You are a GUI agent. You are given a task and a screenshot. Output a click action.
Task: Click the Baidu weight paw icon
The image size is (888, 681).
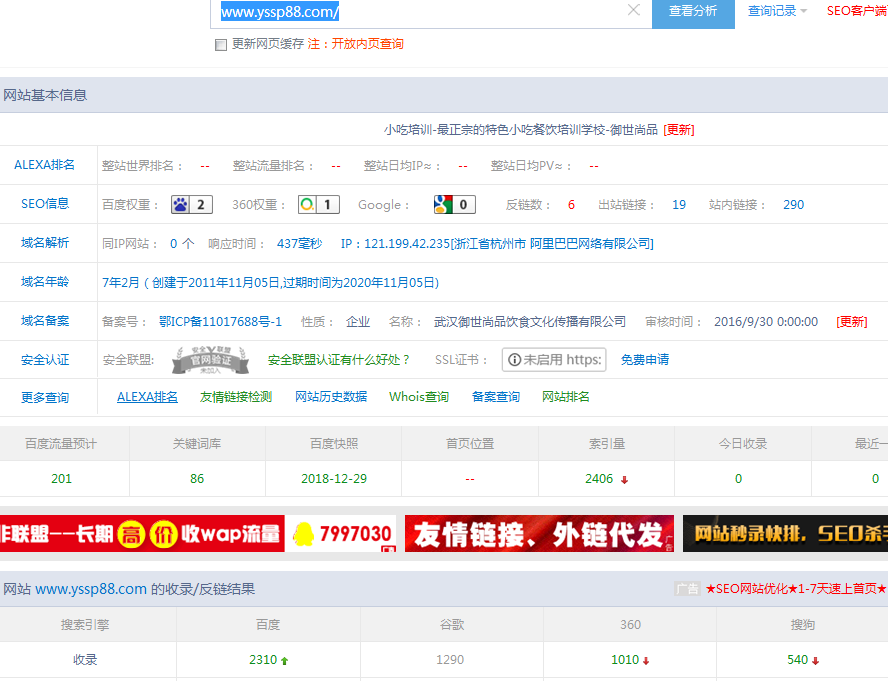(181, 205)
